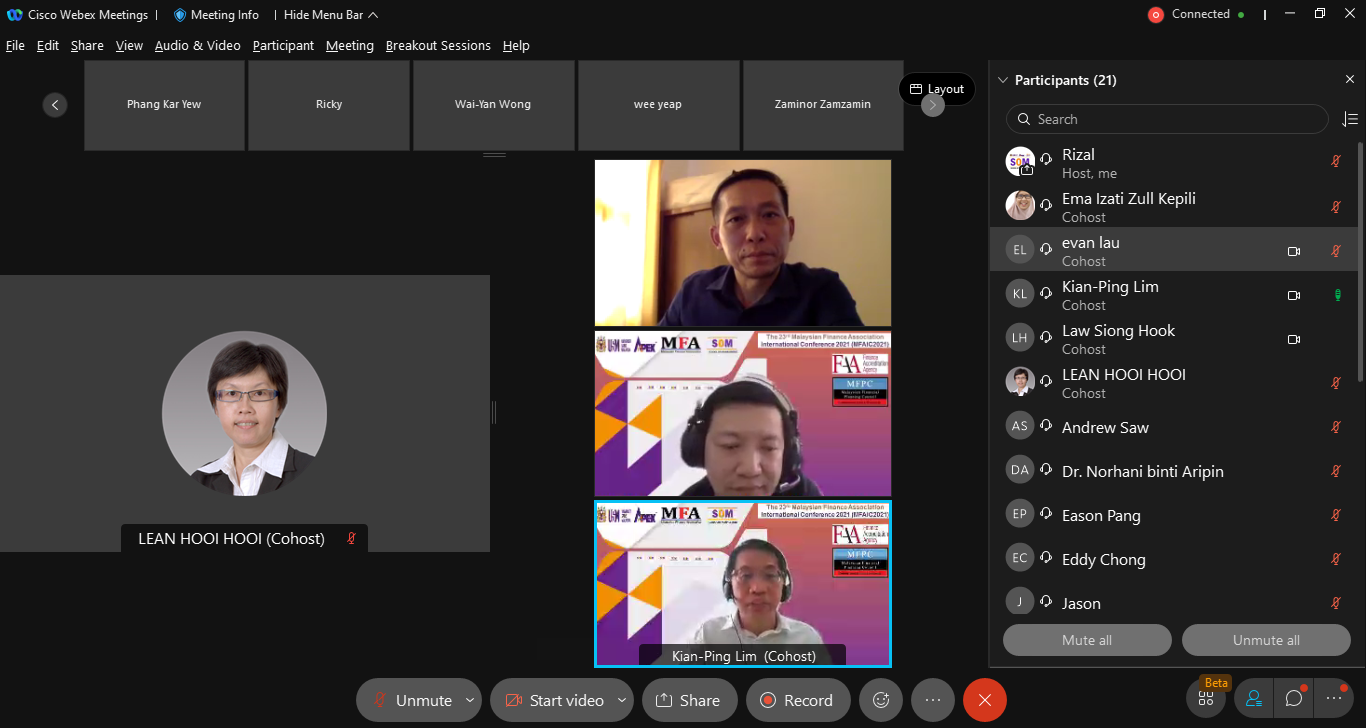Open the reactions smiley icon

(x=881, y=700)
